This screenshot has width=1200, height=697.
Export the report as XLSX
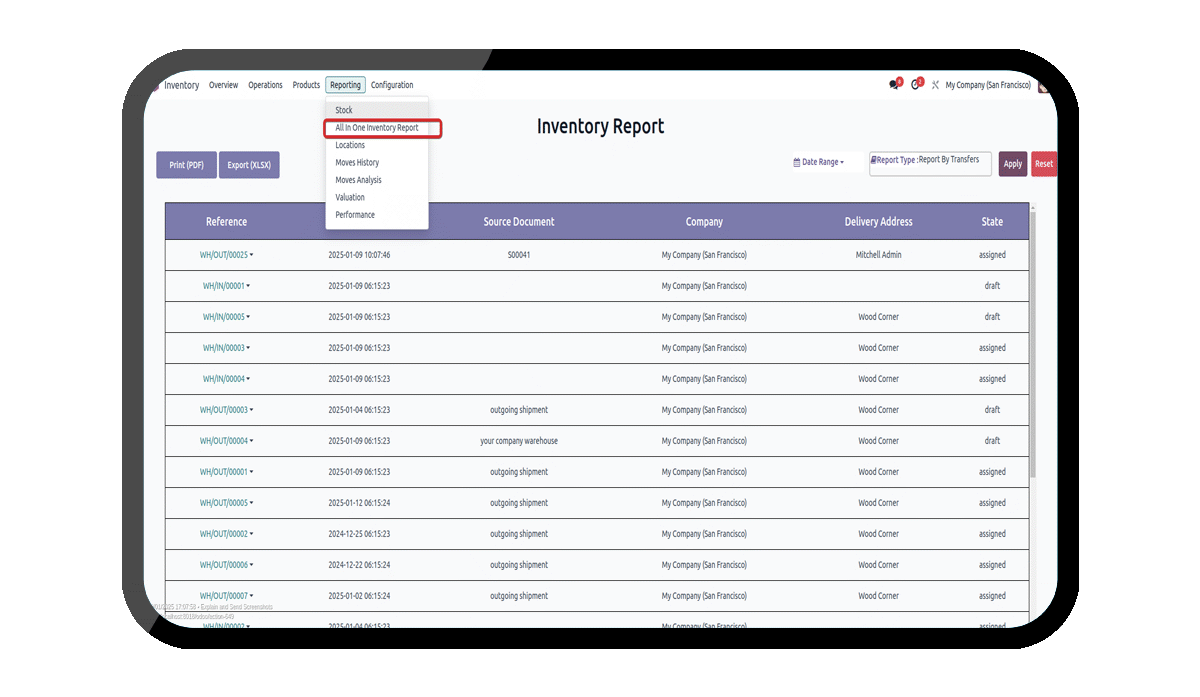(x=249, y=165)
